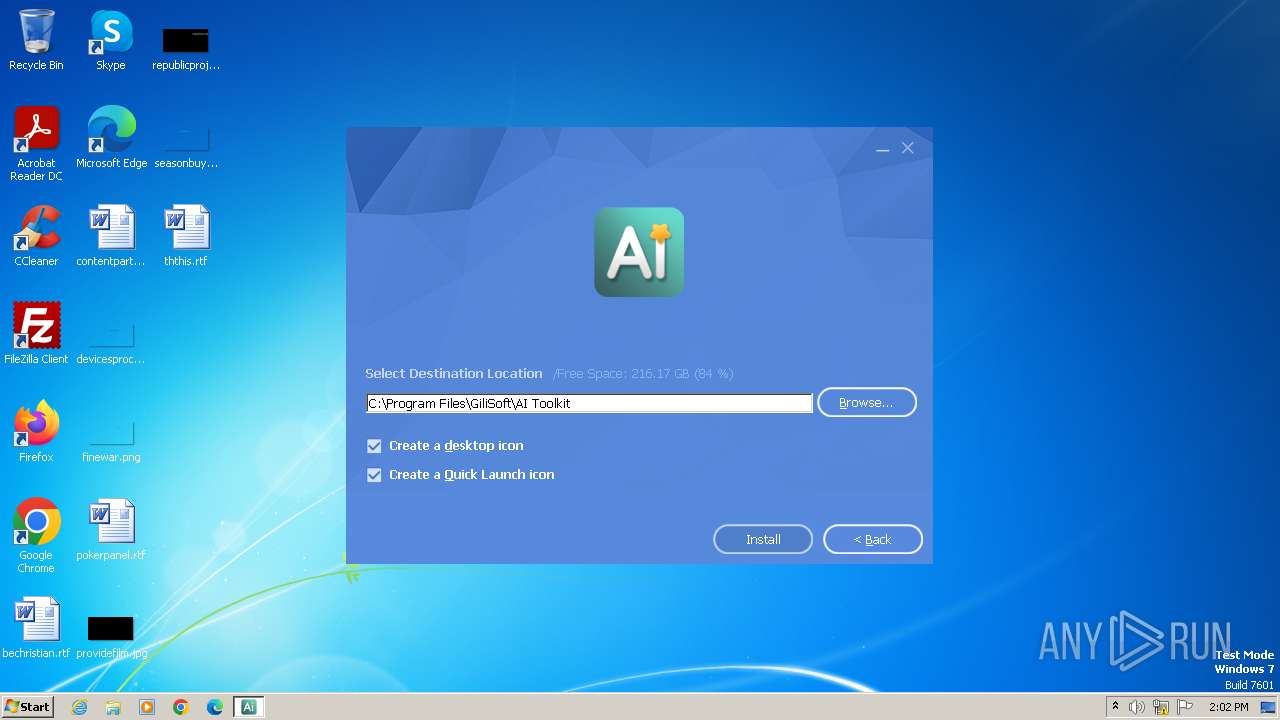Select the finewar.png desktop file
This screenshot has height=720, width=1280.
[x=111, y=439]
